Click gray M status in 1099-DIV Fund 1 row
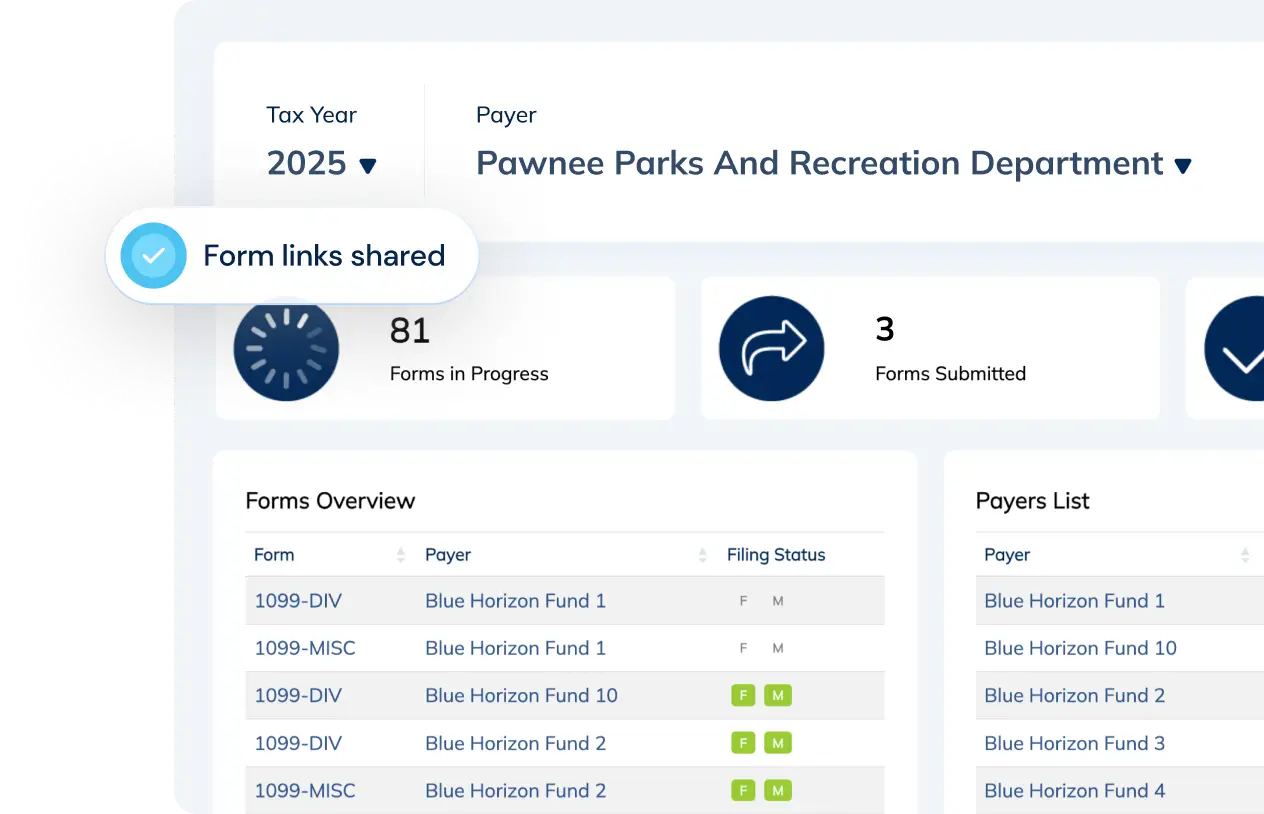The image size is (1264, 814). 778,601
